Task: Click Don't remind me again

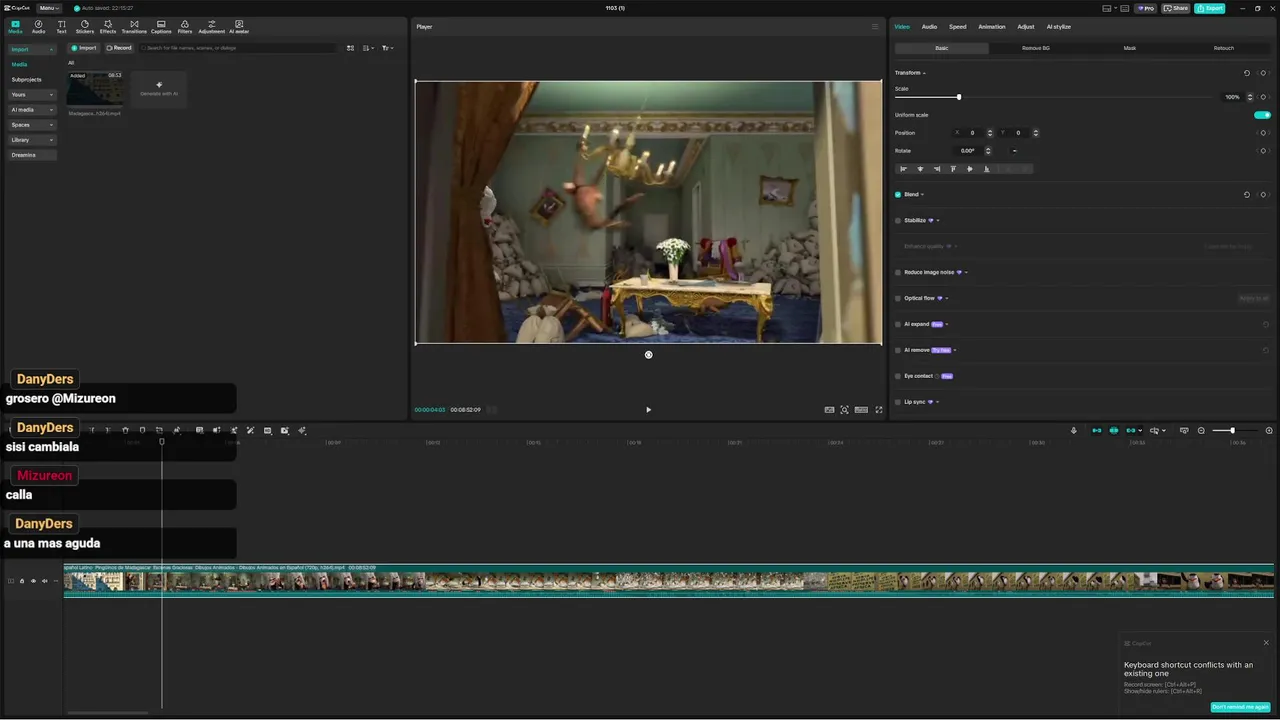Action: click(x=1240, y=707)
